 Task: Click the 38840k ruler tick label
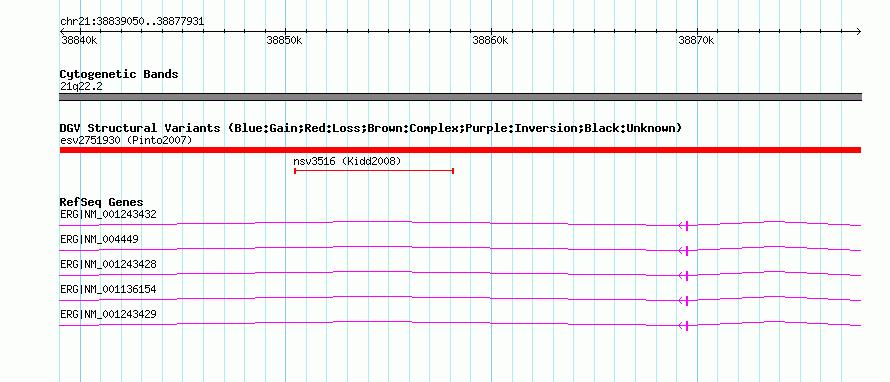click(78, 40)
